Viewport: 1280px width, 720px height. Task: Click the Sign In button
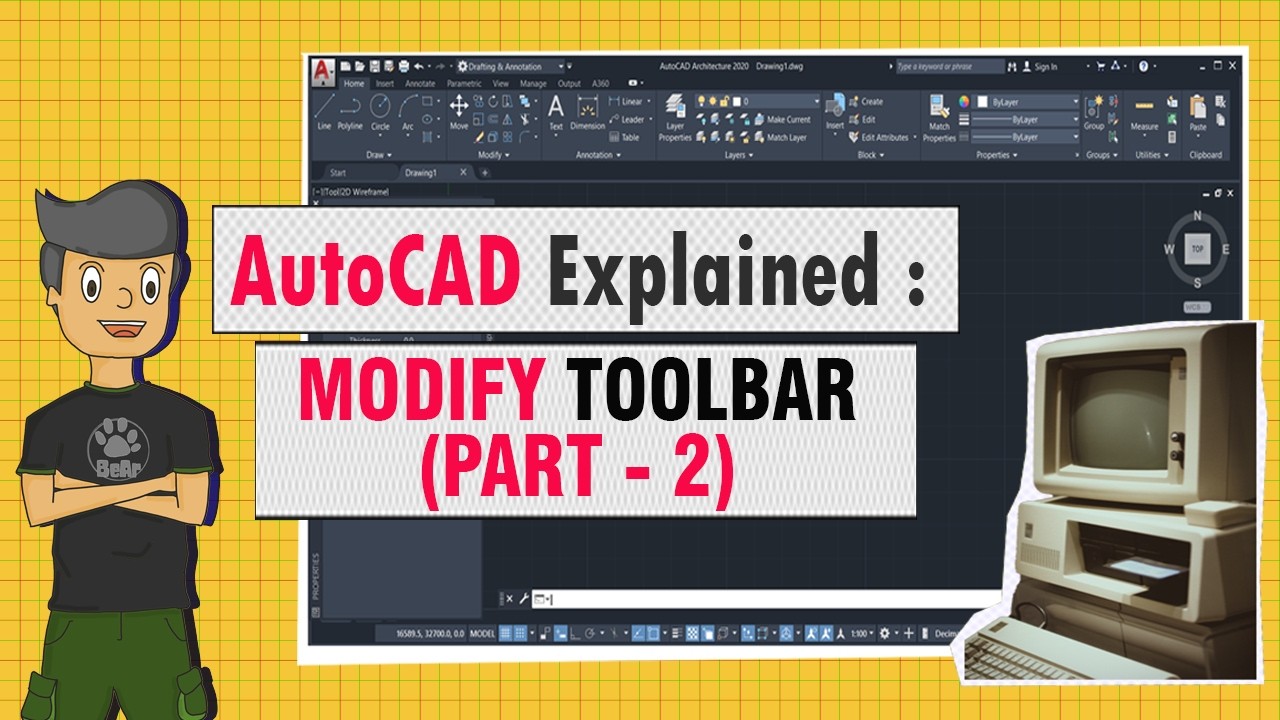pos(1040,66)
